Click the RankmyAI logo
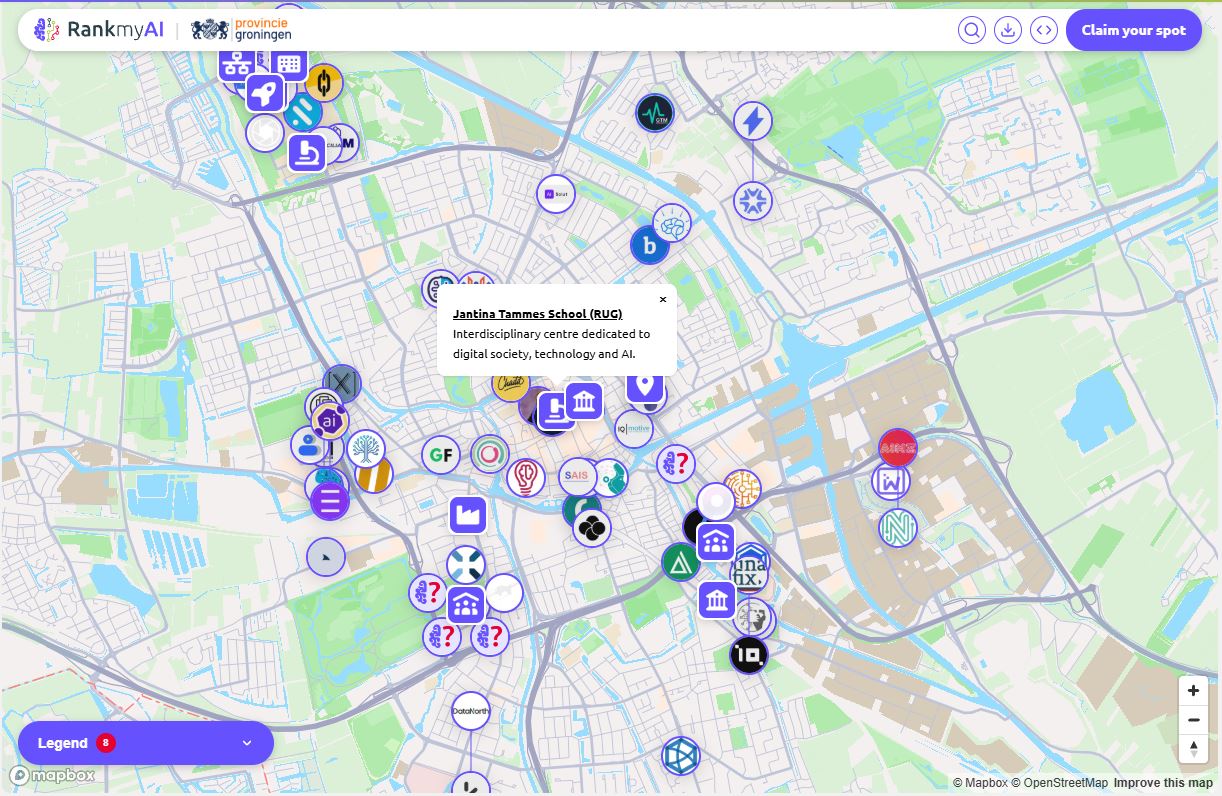 tap(98, 30)
